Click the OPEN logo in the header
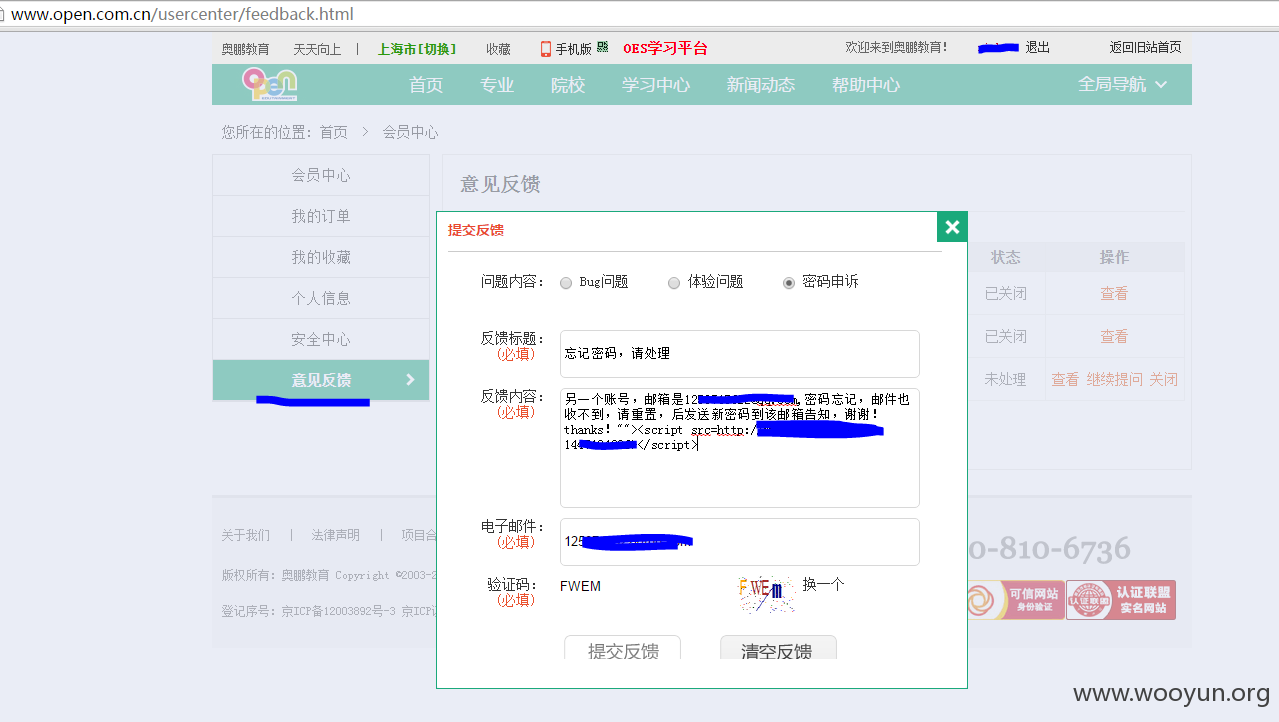 click(269, 84)
